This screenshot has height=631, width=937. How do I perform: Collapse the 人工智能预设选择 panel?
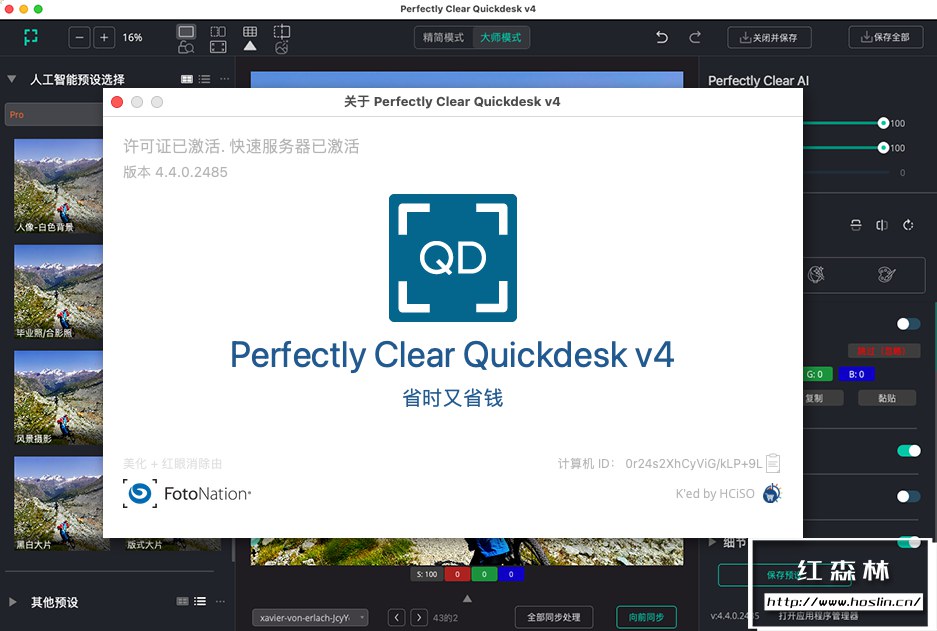point(11,79)
